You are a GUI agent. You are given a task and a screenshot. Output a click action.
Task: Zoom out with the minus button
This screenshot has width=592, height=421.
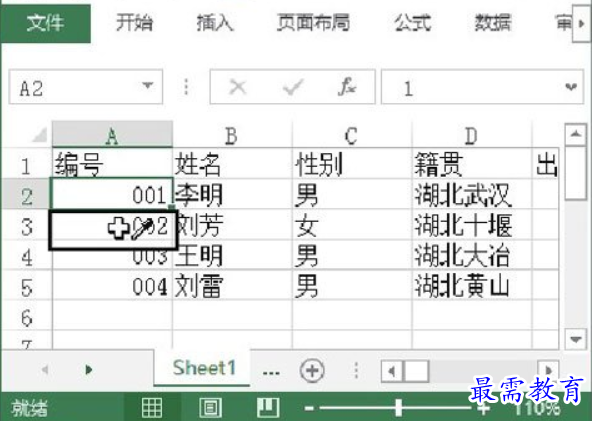pyautogui.click(x=309, y=408)
